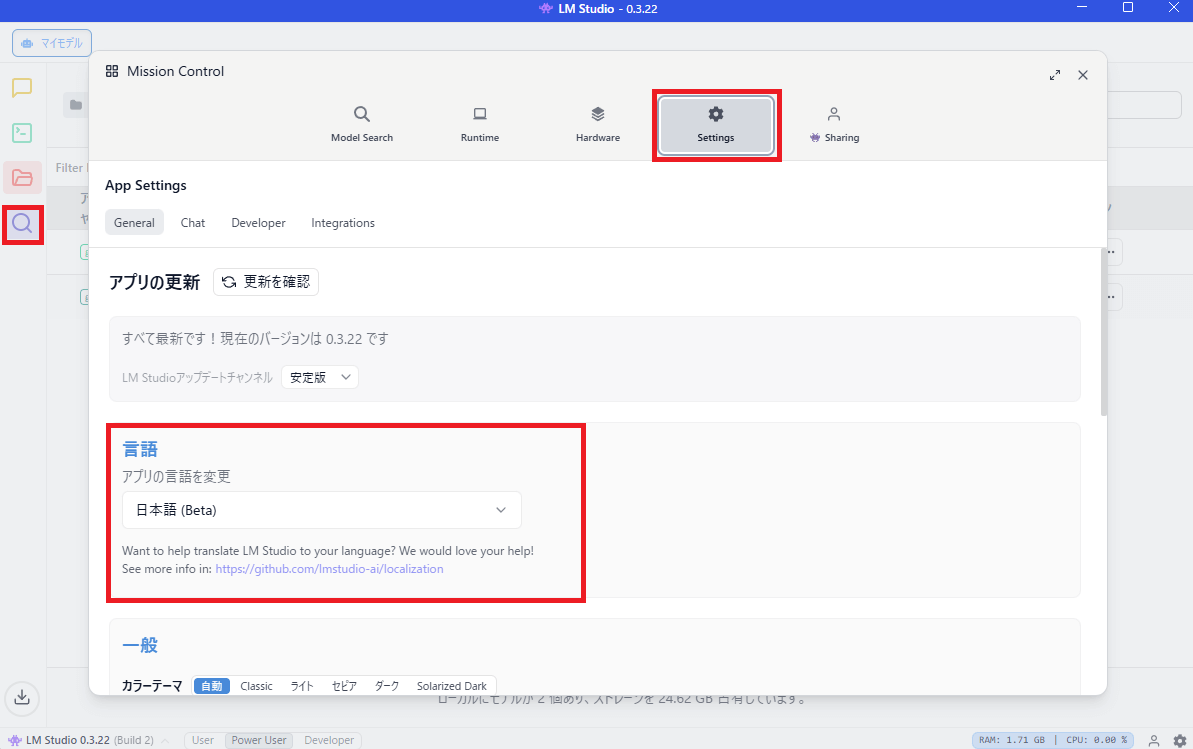Switch to the Sharing tab

coord(834,124)
